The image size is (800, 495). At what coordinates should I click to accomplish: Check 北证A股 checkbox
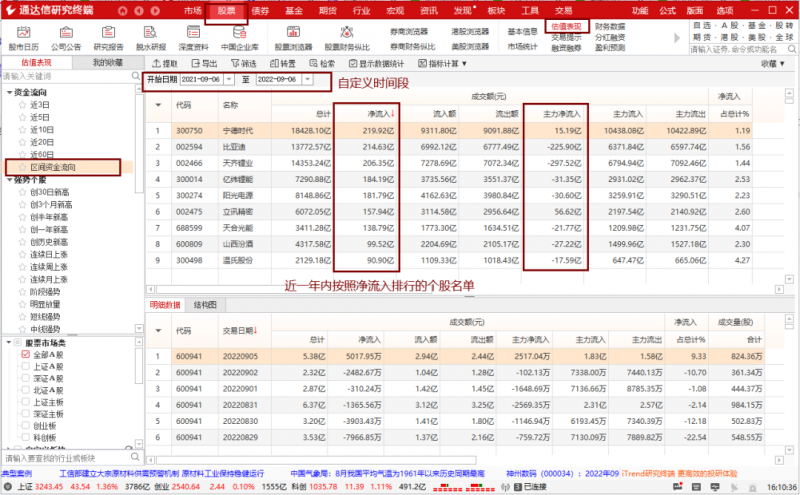click(x=26, y=390)
